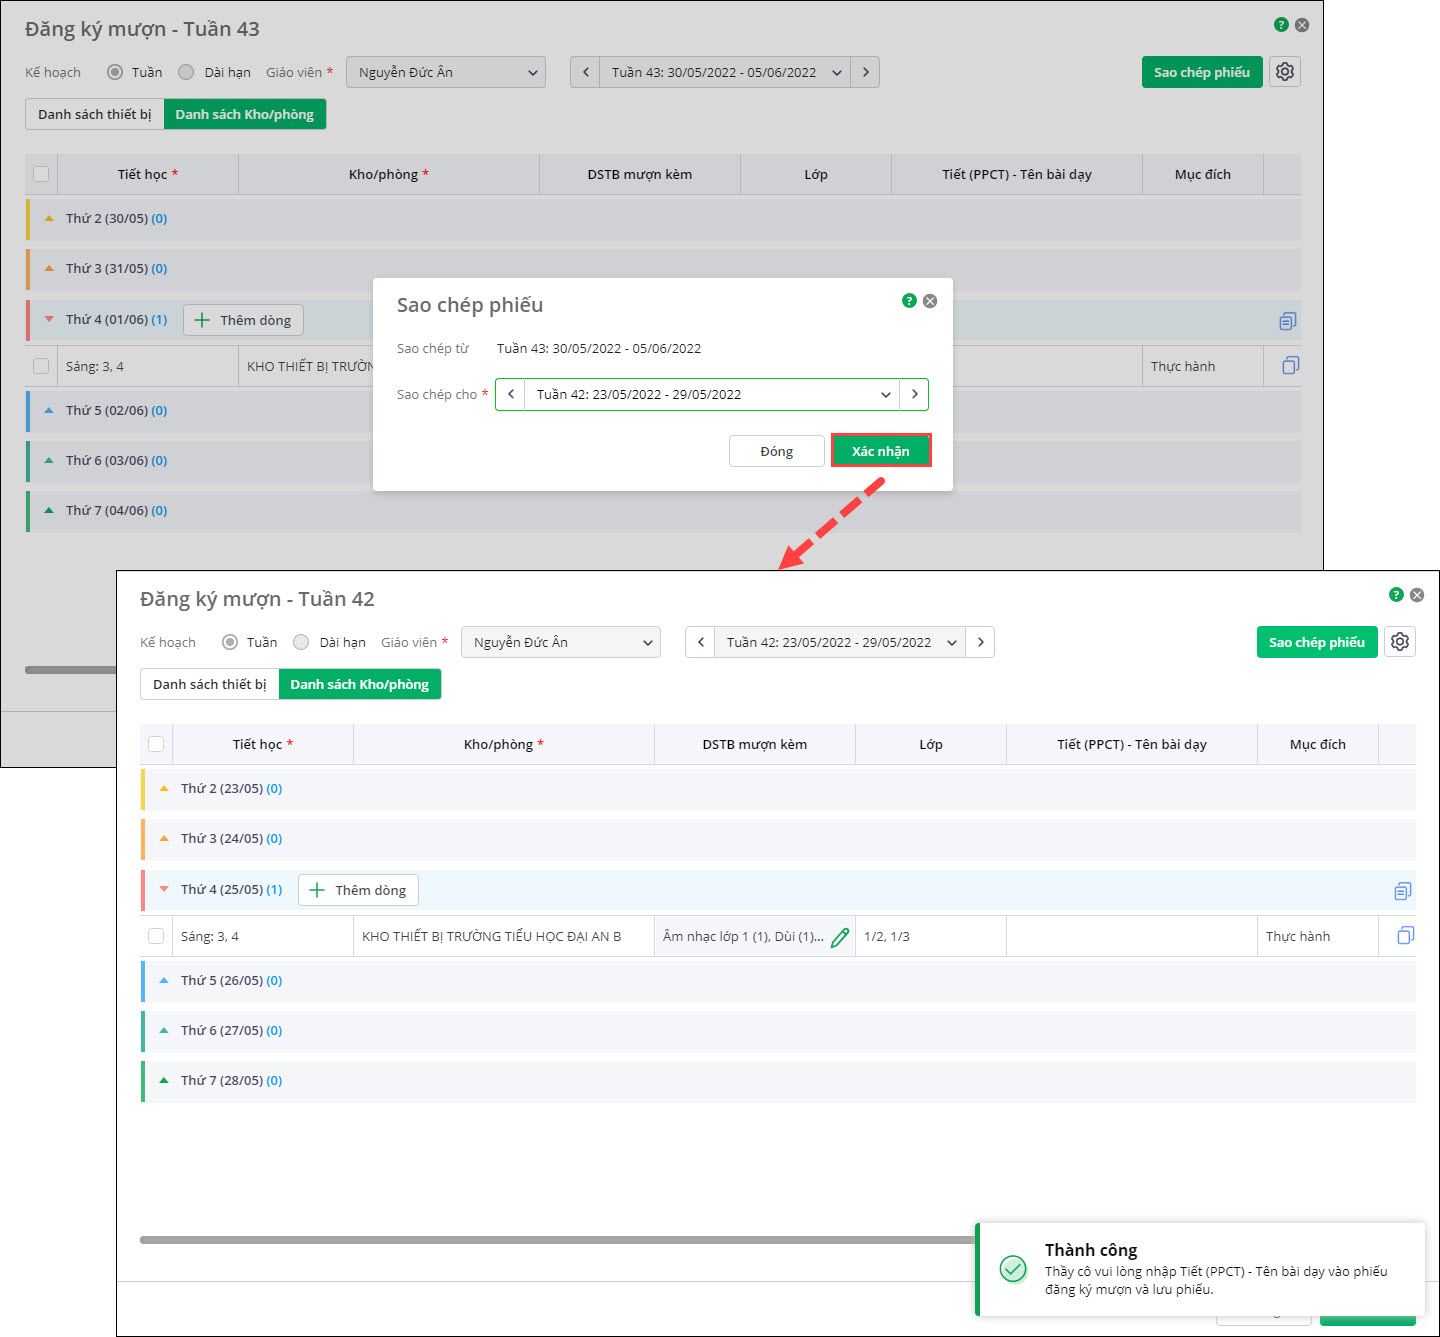The height and width of the screenshot is (1337, 1440).
Task: Copy Thứ 4 (25/05) day rows icon
Action: (1403, 891)
